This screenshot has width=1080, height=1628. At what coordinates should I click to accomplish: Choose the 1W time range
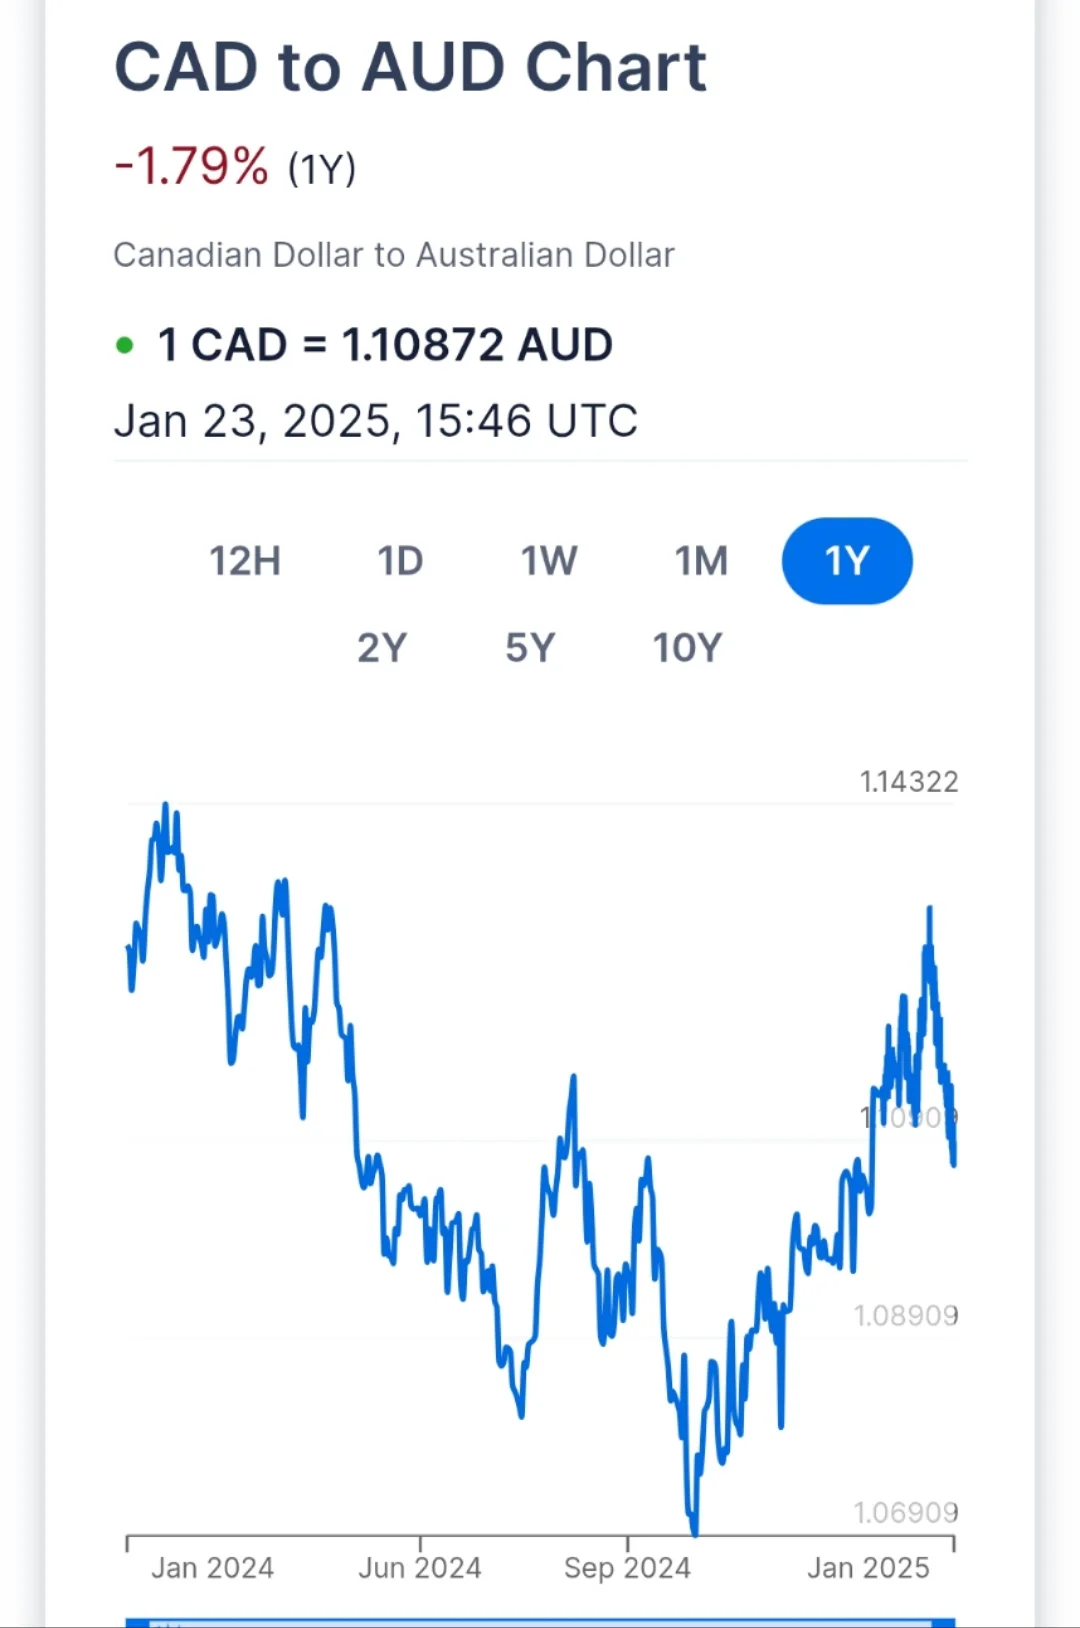click(x=549, y=561)
